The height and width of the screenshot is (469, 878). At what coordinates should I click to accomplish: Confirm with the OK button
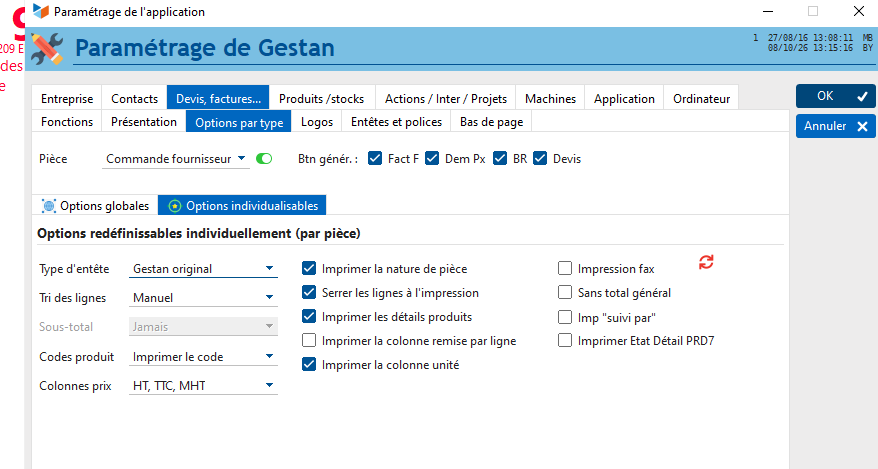835,96
